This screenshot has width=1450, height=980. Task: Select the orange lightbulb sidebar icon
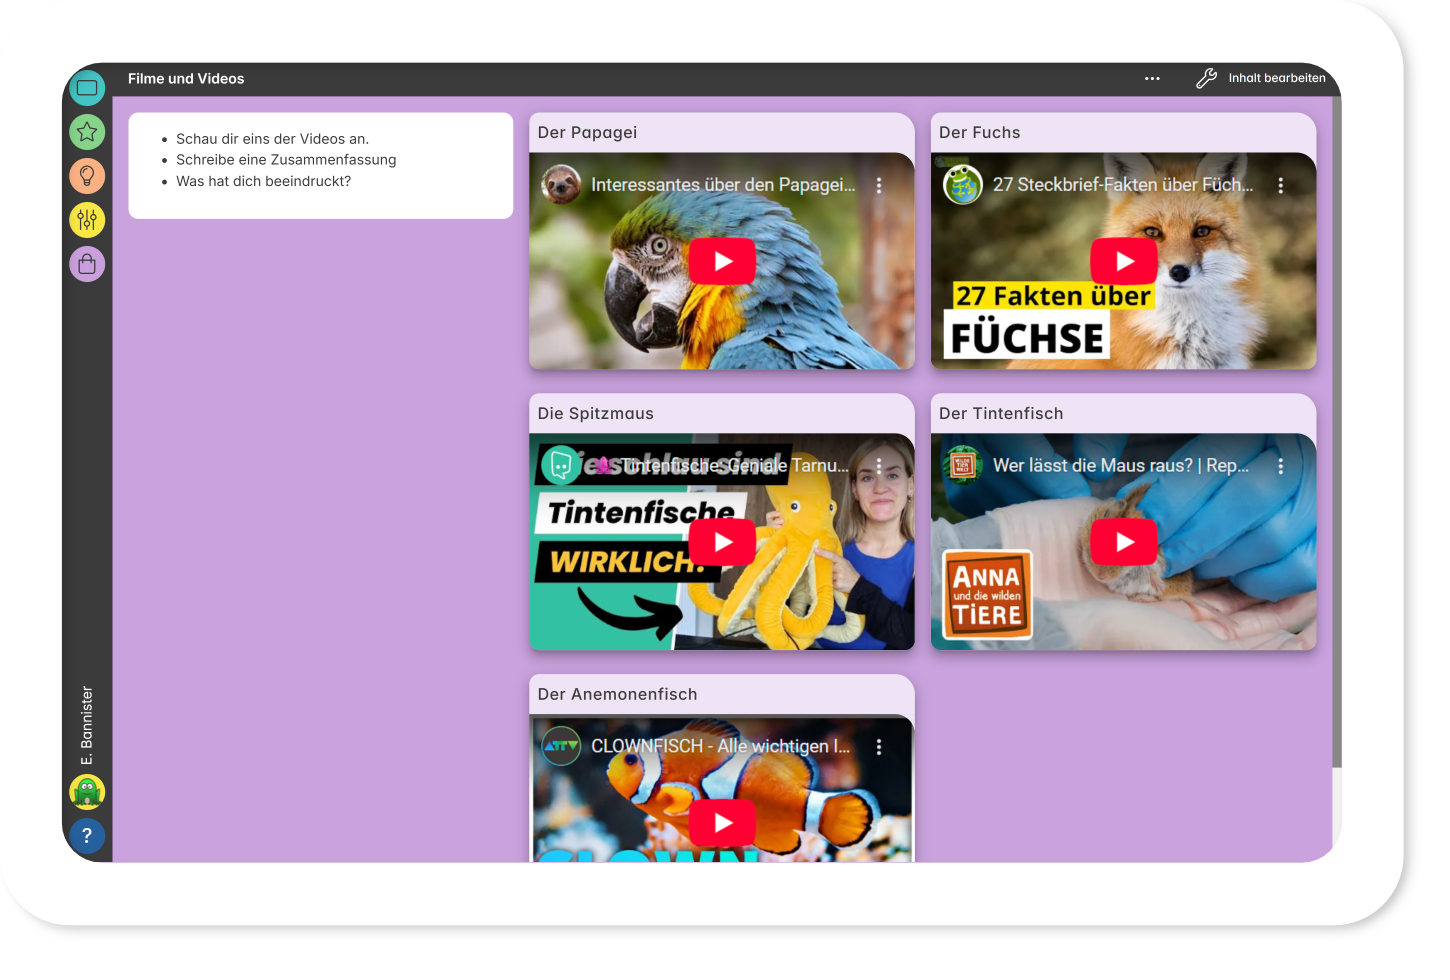(87, 176)
